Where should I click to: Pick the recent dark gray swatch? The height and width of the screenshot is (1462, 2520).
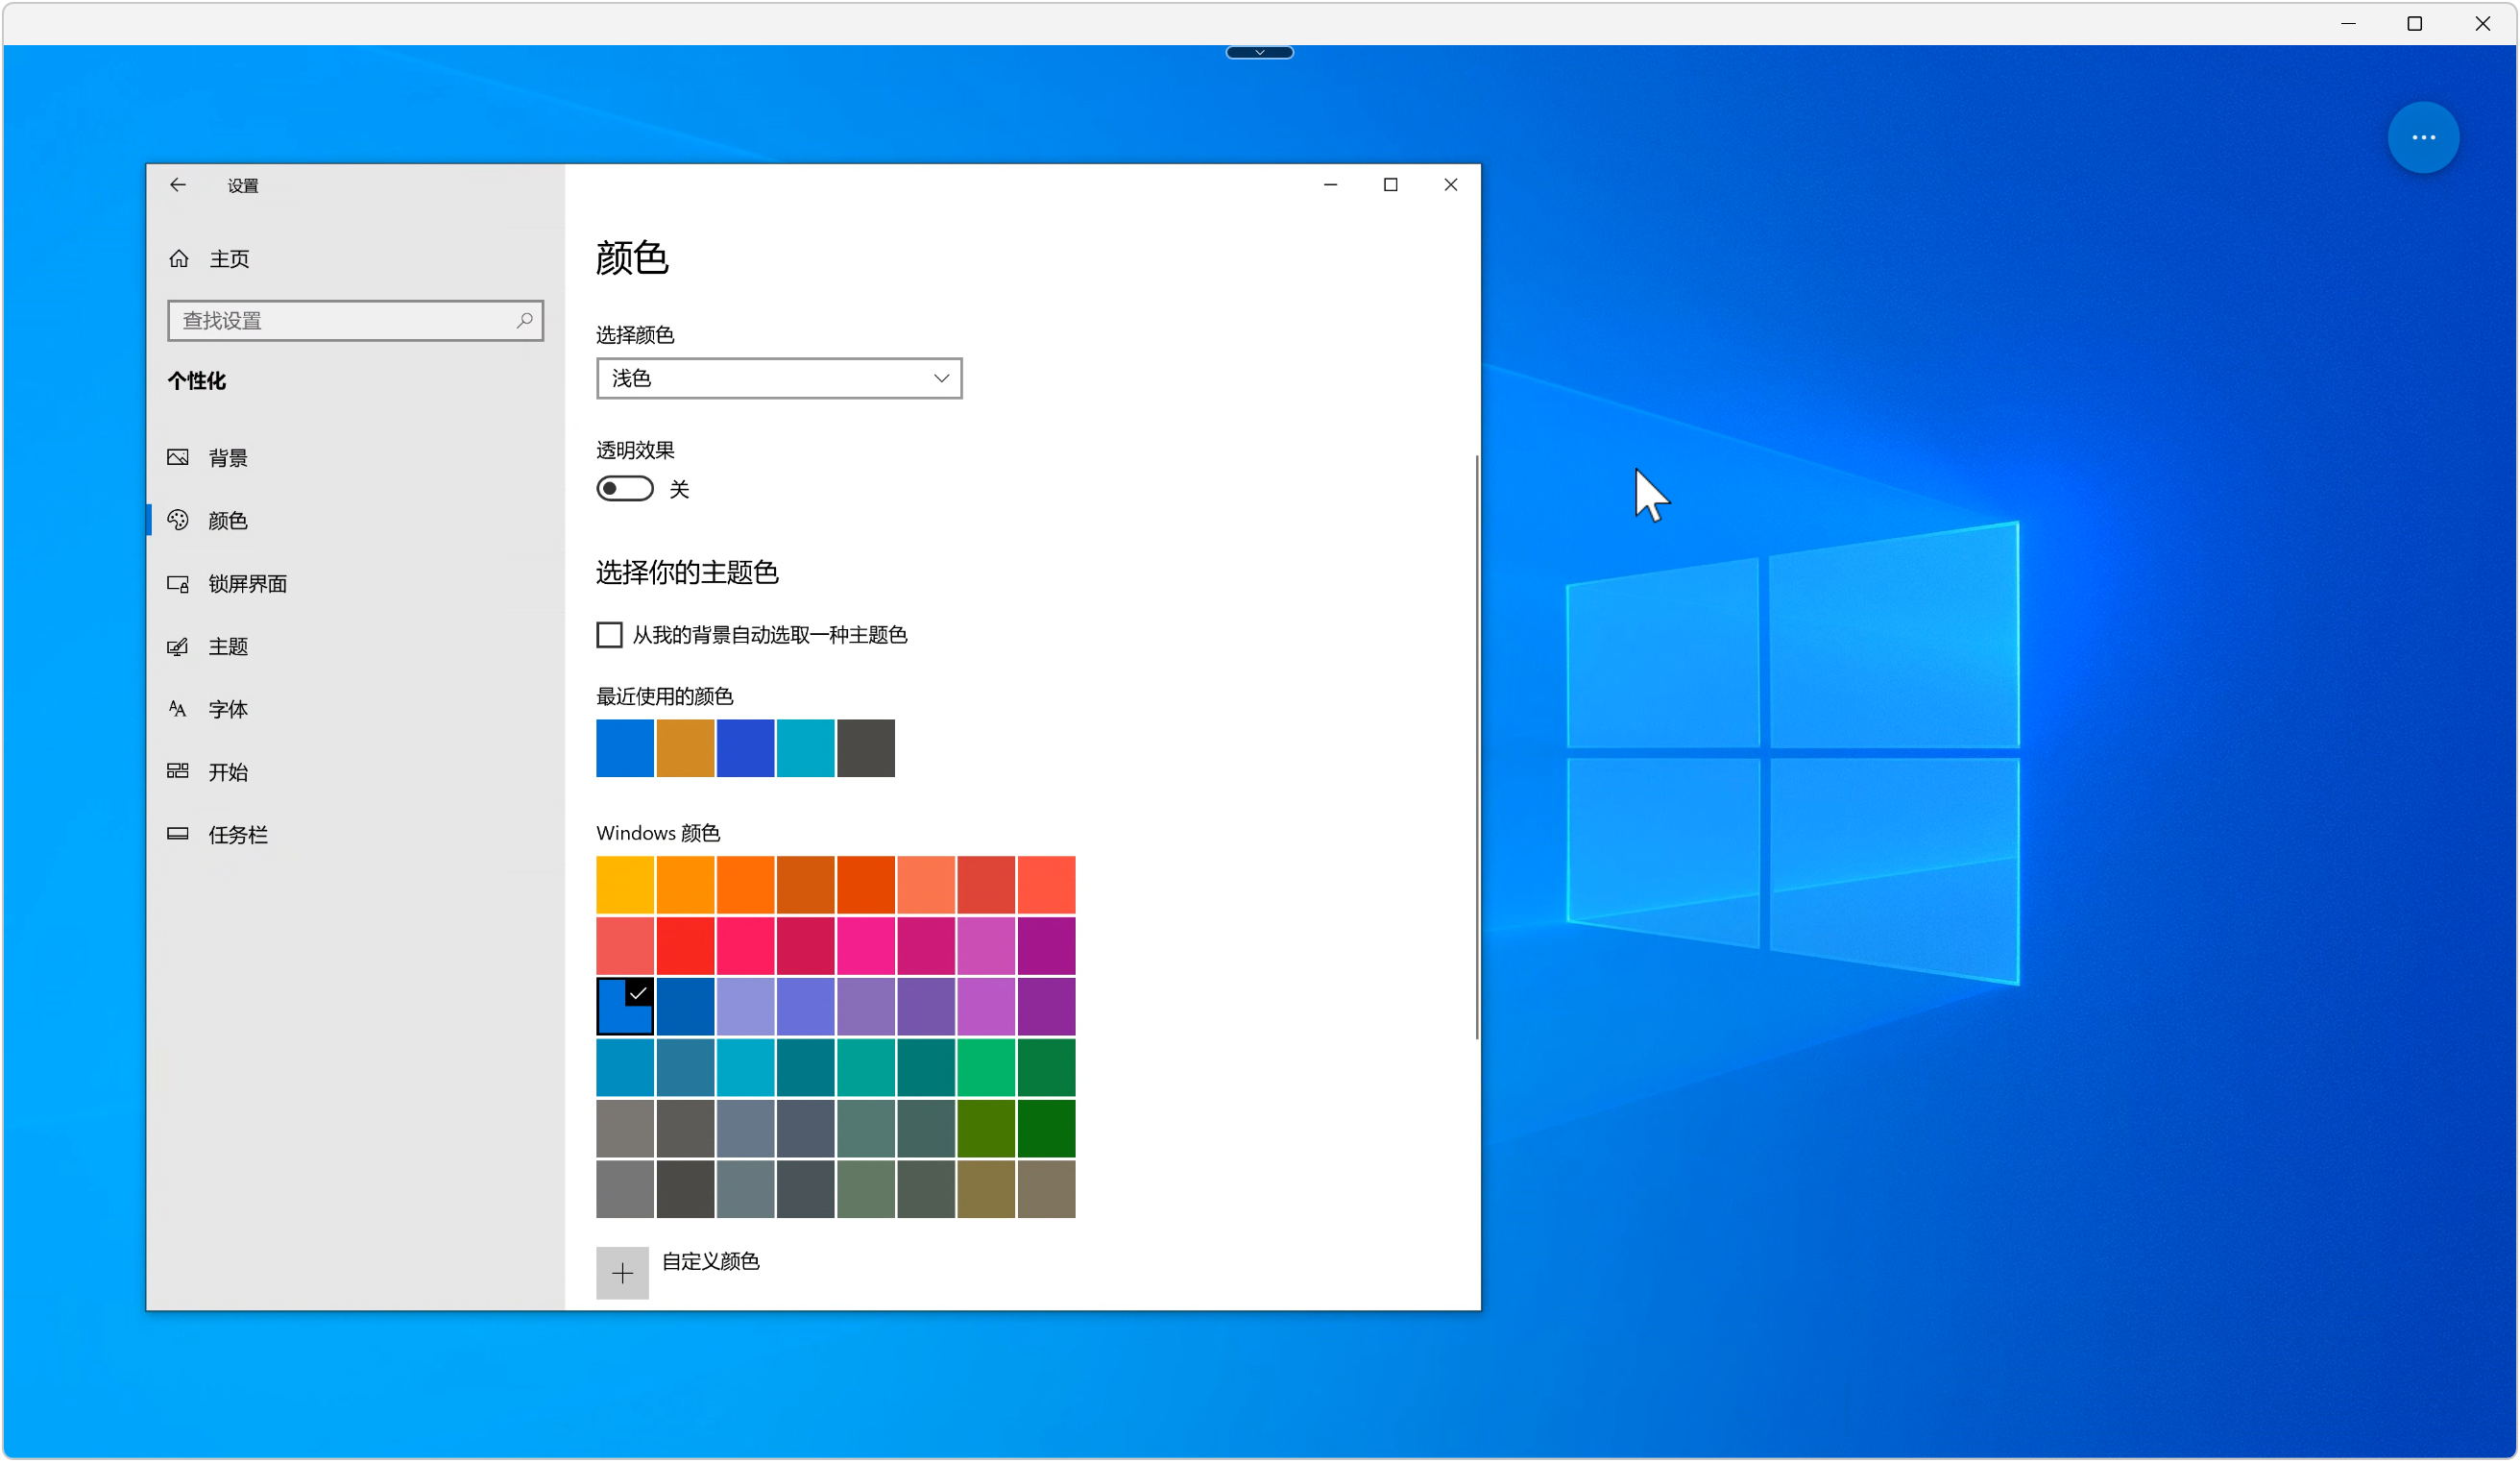(x=866, y=748)
